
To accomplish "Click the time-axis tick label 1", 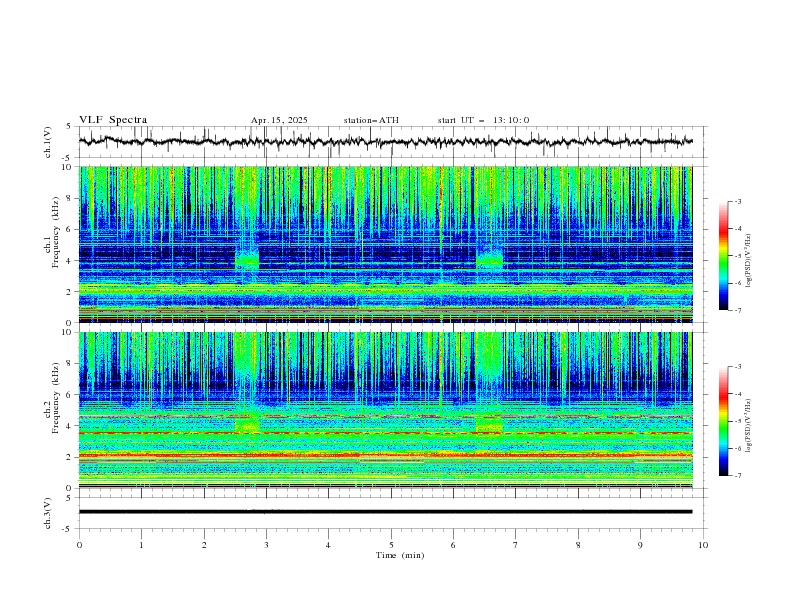I will [x=141, y=545].
